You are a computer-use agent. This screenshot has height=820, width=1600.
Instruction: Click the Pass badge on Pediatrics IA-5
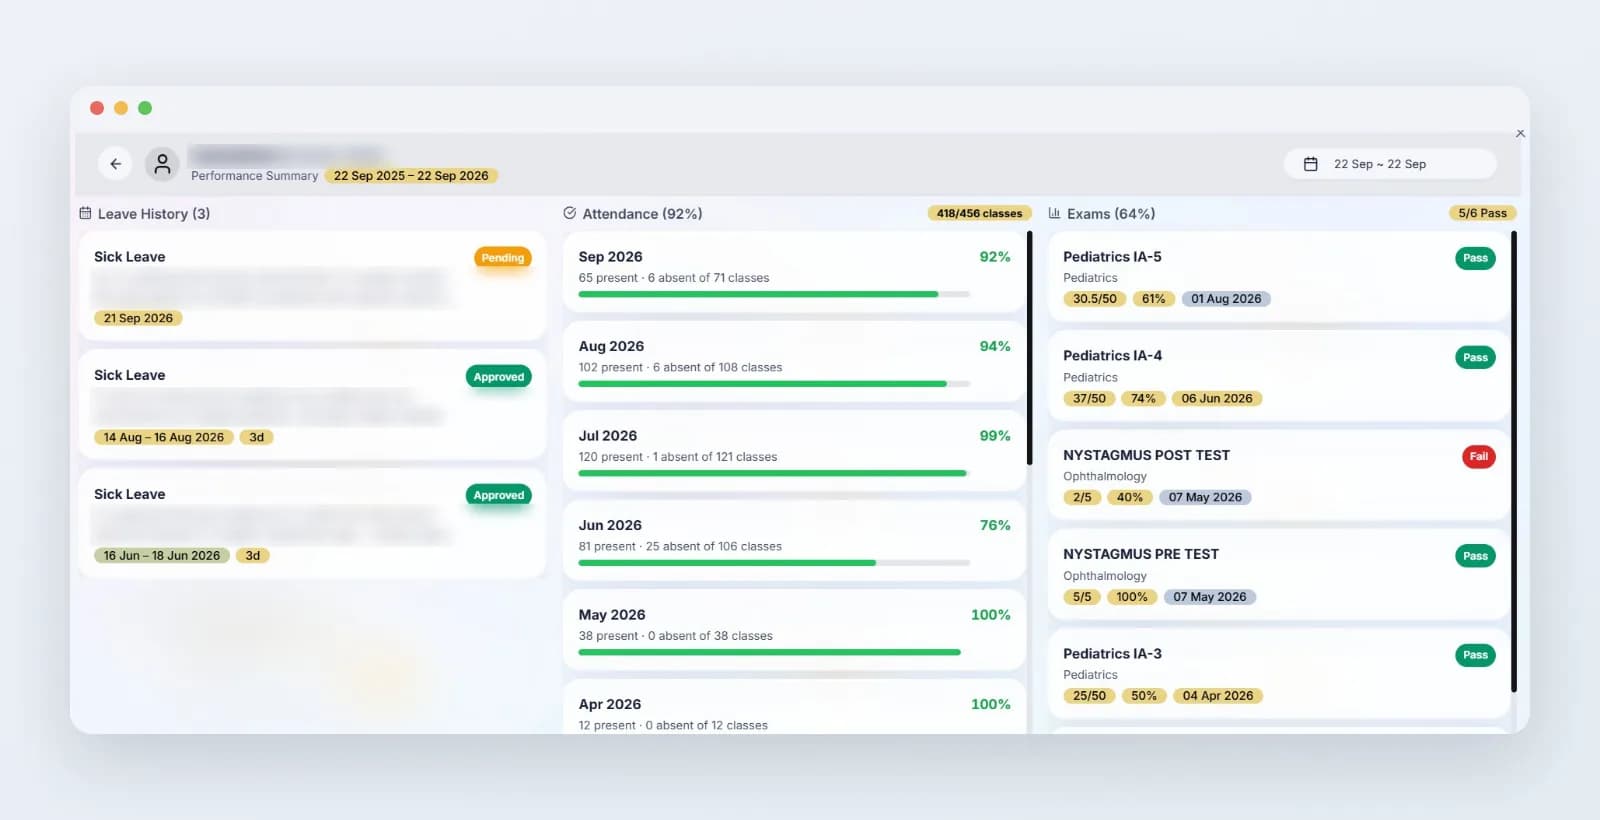[x=1475, y=258]
